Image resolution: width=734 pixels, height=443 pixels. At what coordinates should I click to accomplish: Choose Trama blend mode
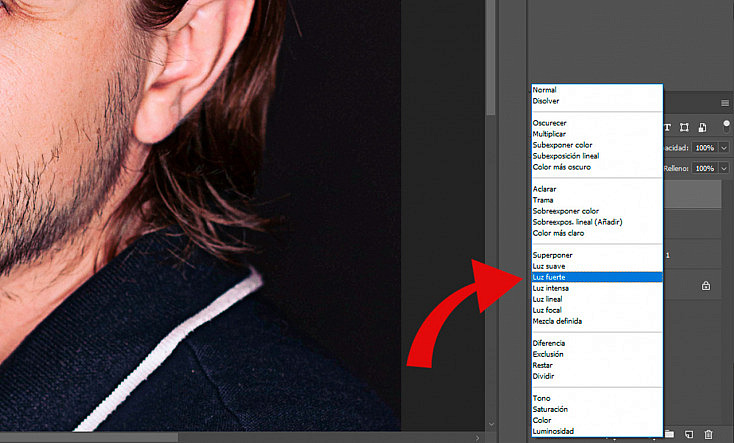click(x=597, y=200)
